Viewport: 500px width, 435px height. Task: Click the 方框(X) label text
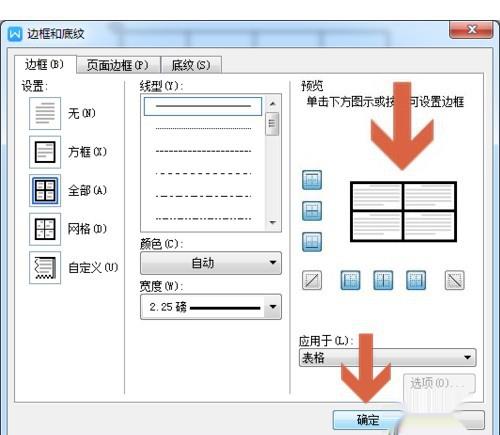[x=87, y=152]
